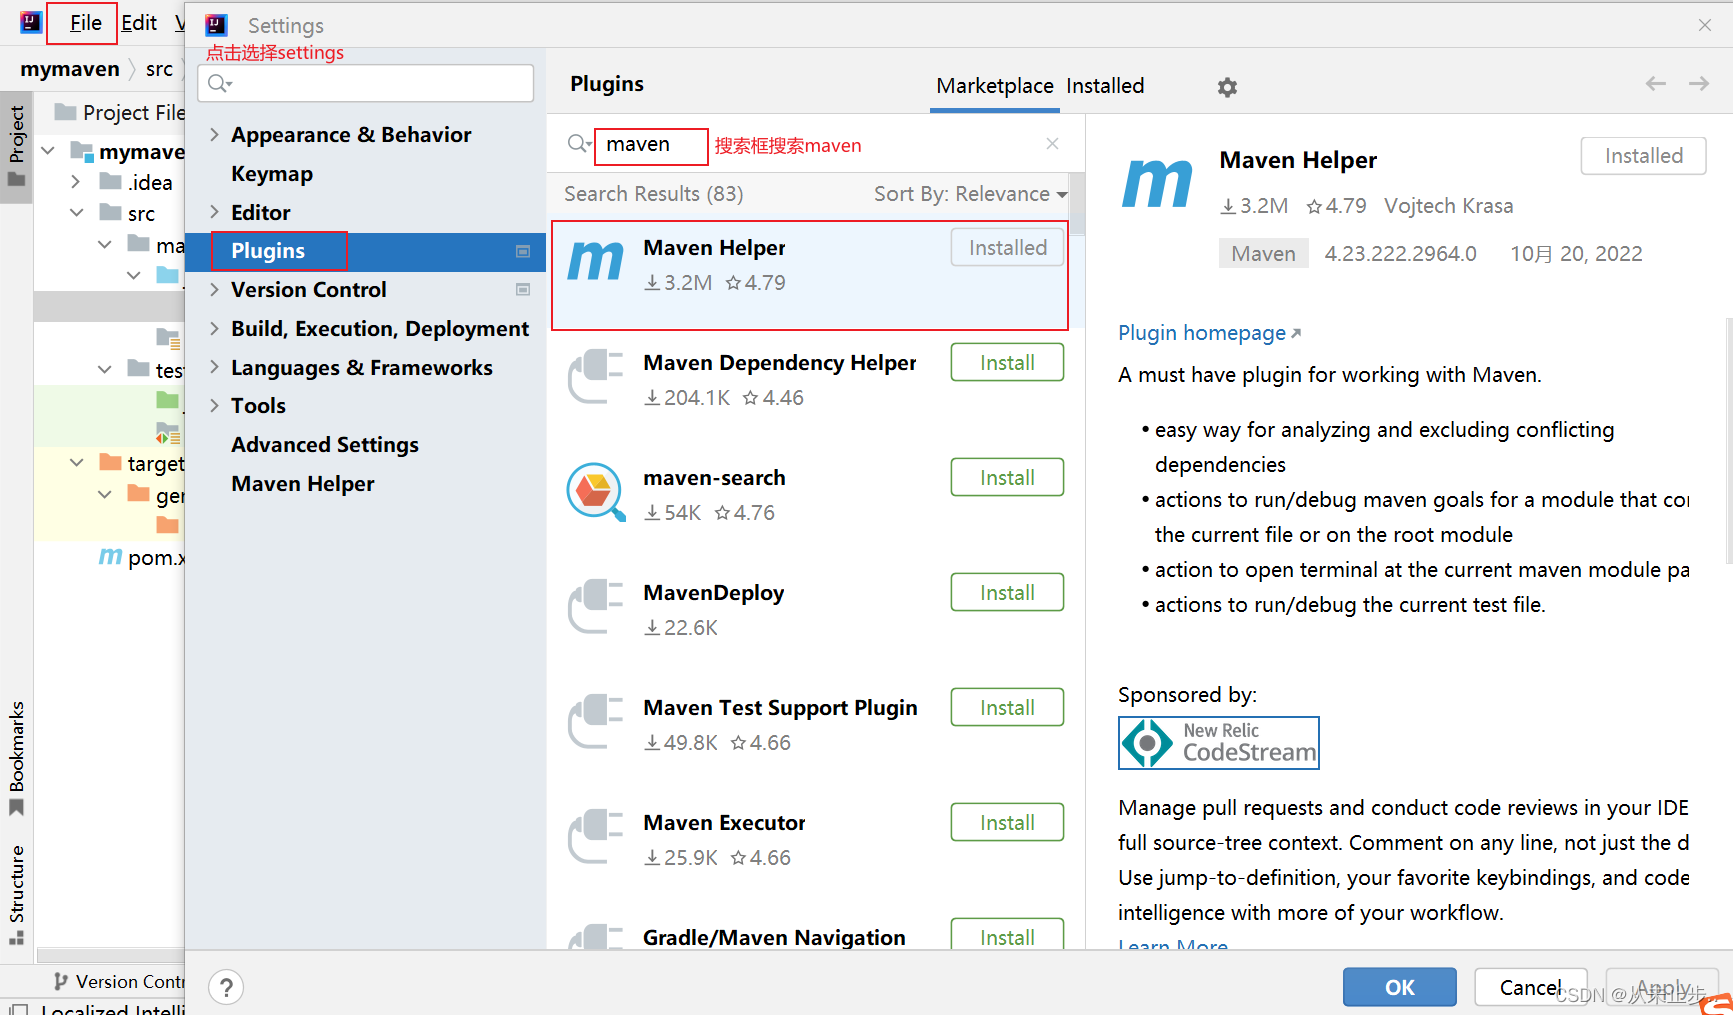The height and width of the screenshot is (1015, 1733).
Task: Close the Settings dialog window
Action: point(1705,25)
